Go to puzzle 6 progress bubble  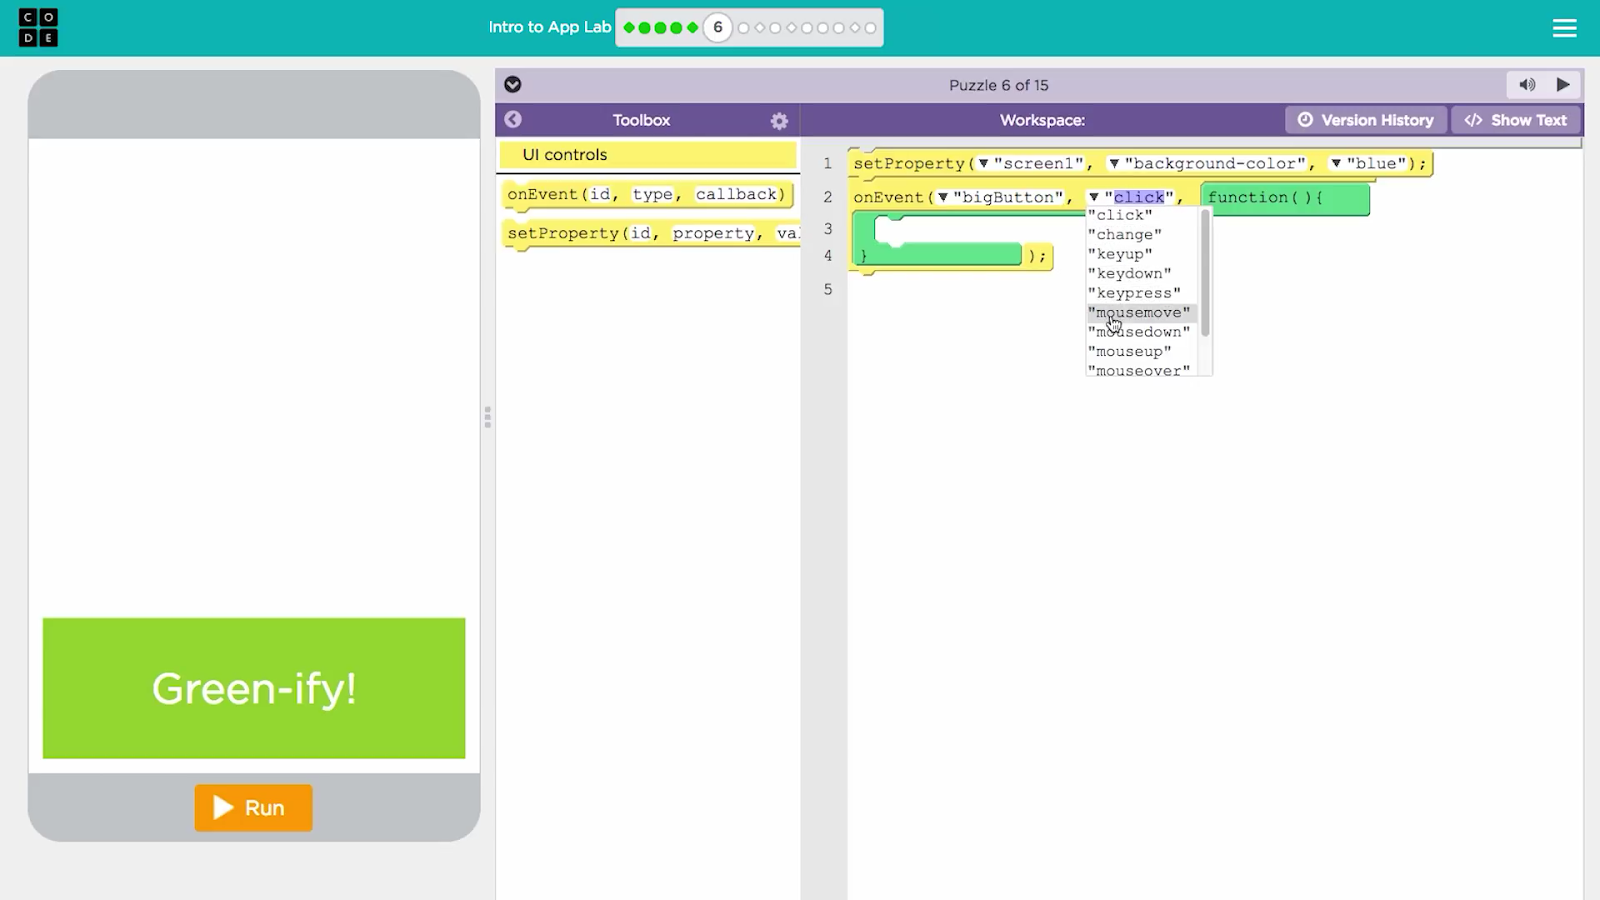tap(717, 28)
